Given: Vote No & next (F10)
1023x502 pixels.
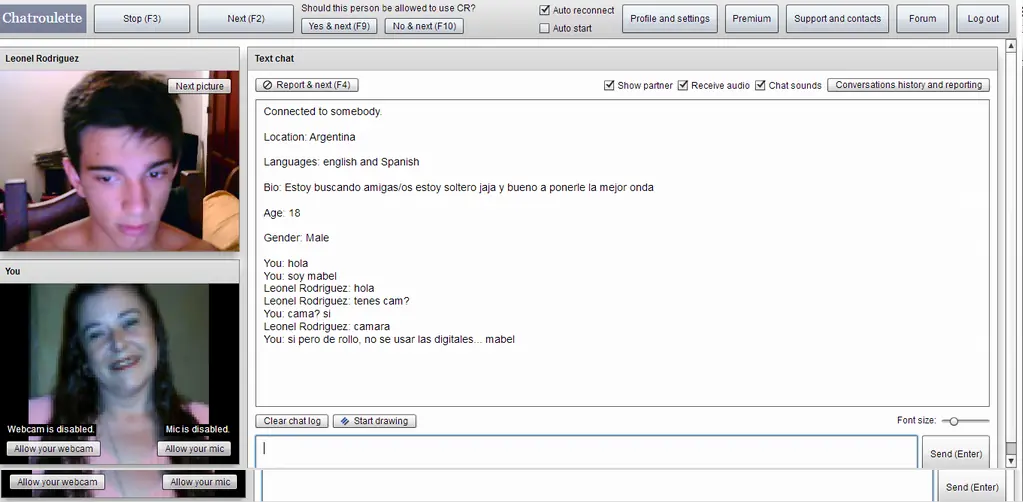Looking at the screenshot, I should [424, 26].
